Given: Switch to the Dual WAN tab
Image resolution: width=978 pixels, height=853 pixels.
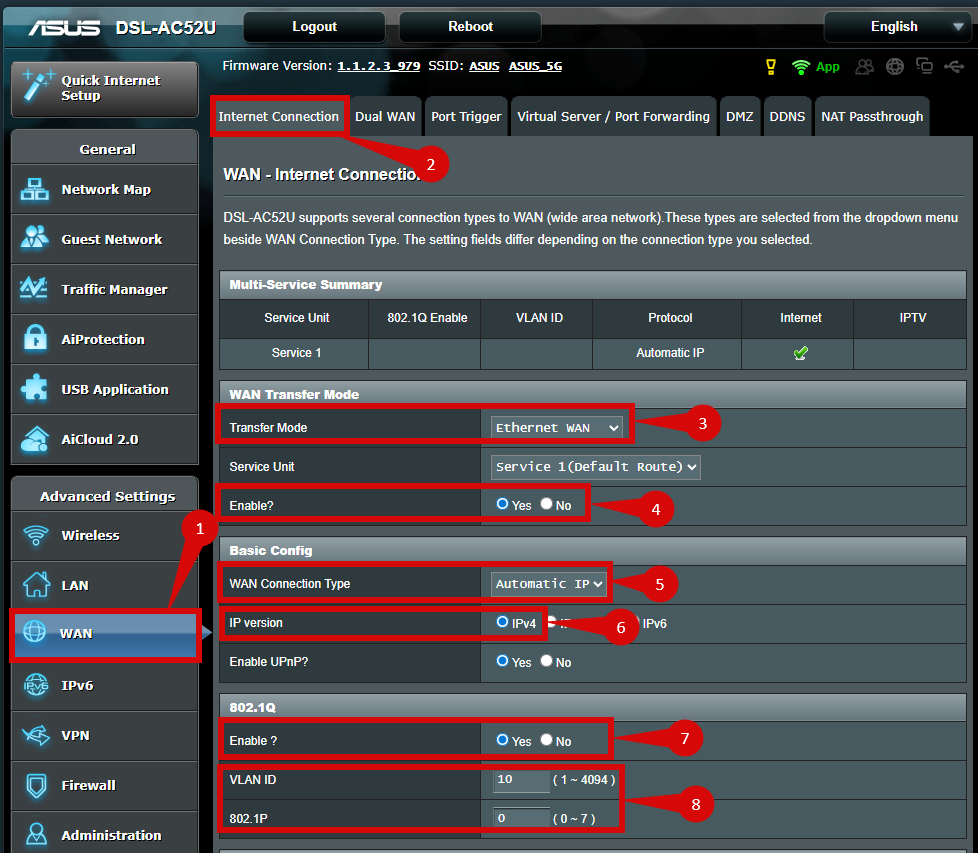Looking at the screenshot, I should [385, 117].
